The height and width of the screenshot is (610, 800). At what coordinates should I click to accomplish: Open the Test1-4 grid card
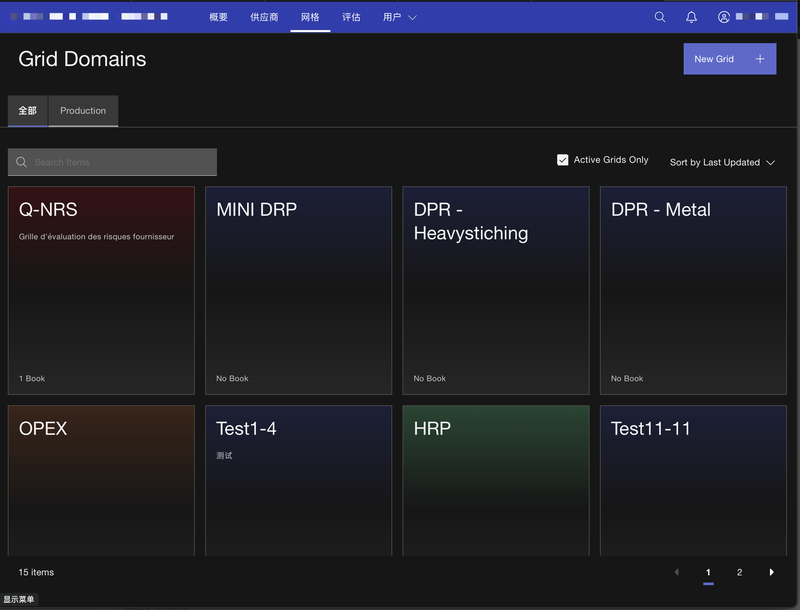click(298, 480)
